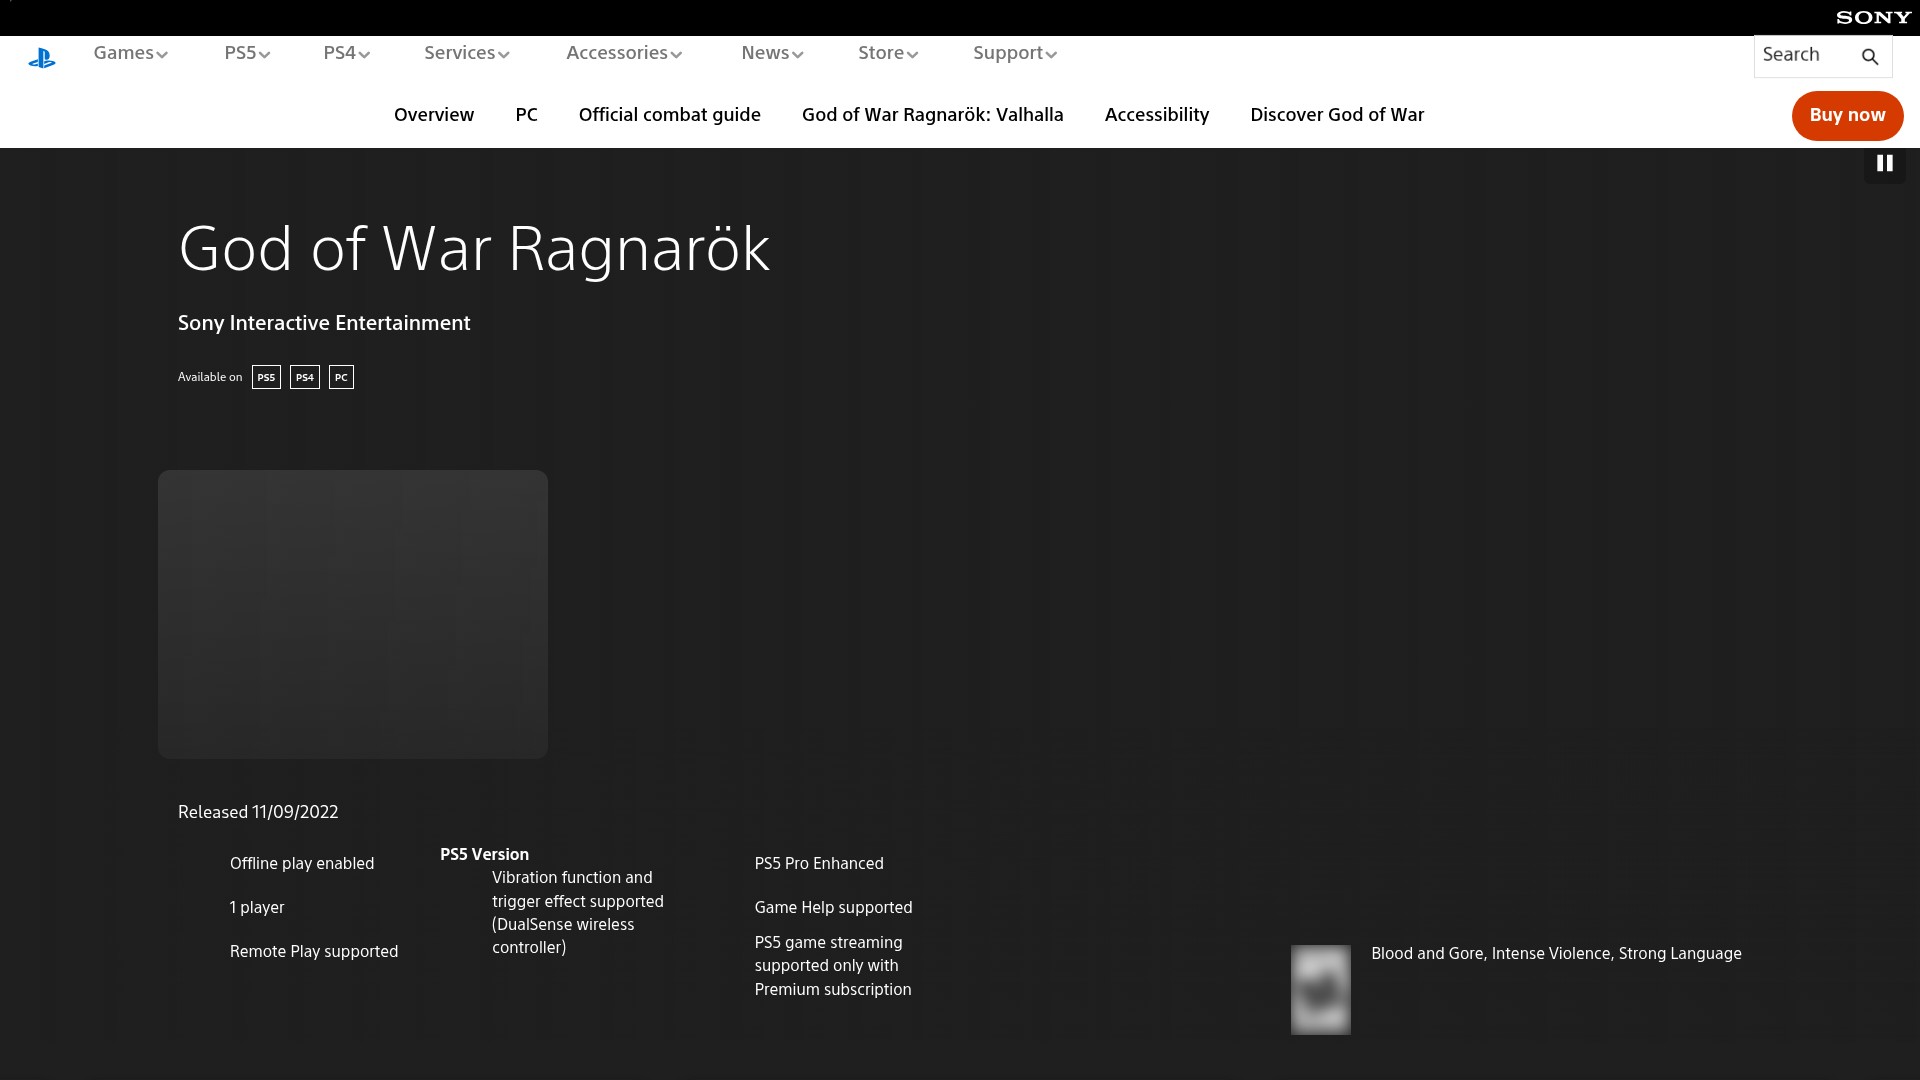Click the PS5 Version heading
The image size is (1920, 1080).
(x=484, y=855)
